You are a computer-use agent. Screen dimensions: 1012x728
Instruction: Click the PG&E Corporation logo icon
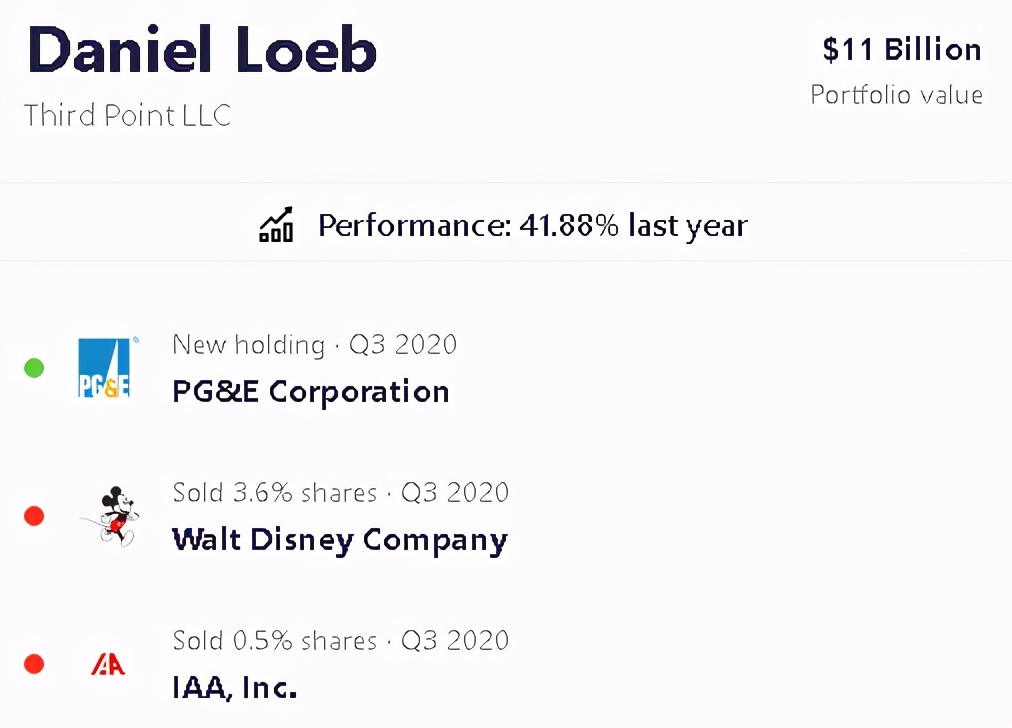pyautogui.click(x=105, y=368)
